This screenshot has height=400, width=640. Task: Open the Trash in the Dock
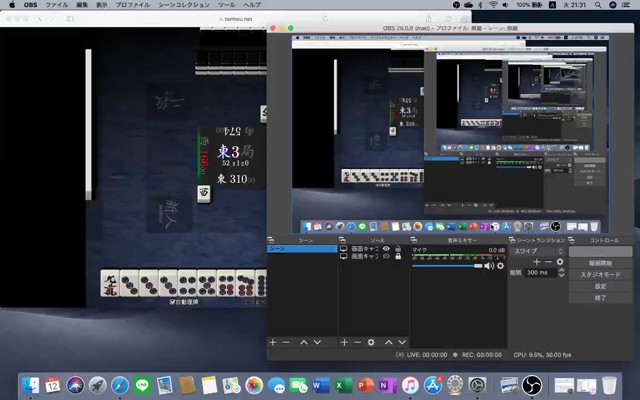click(x=609, y=385)
